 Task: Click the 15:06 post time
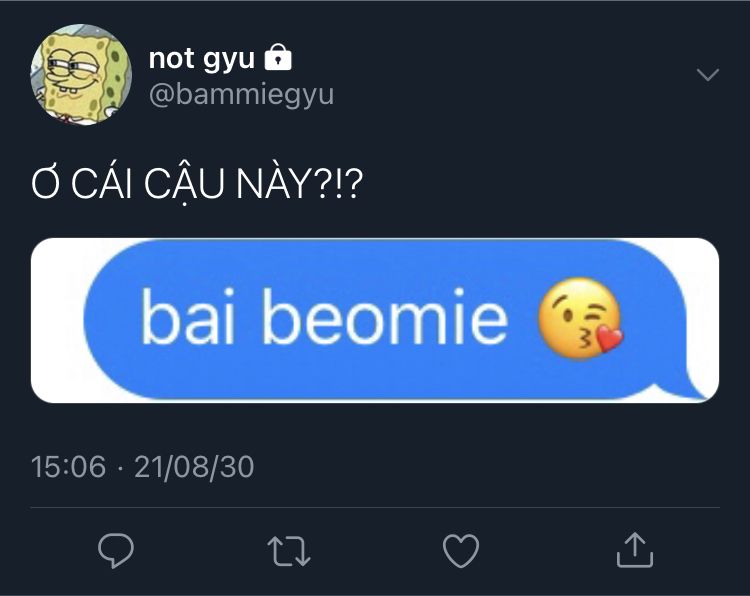(x=68, y=466)
